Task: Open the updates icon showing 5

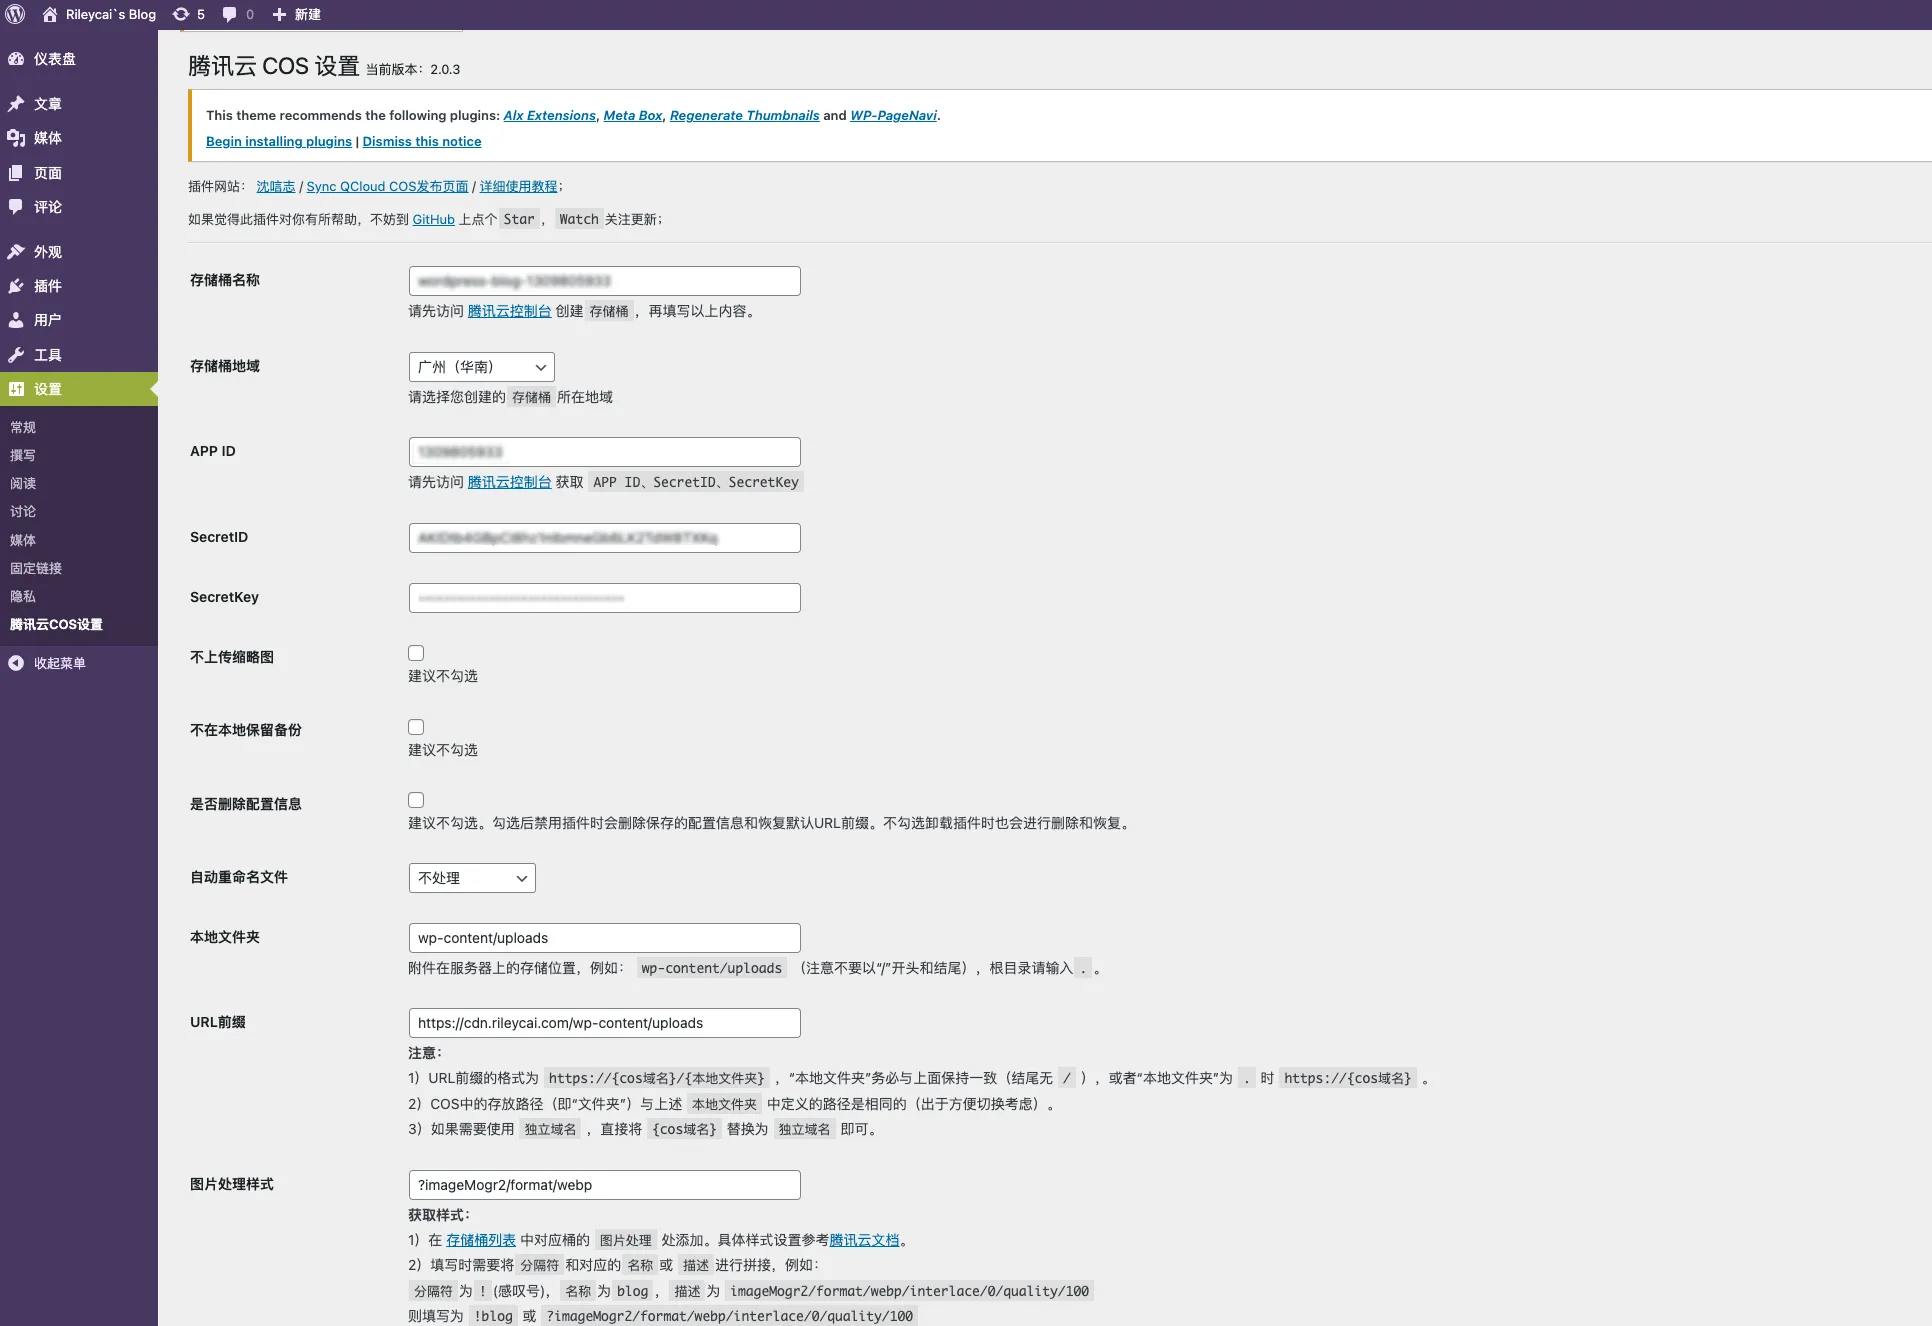Action: click(181, 14)
